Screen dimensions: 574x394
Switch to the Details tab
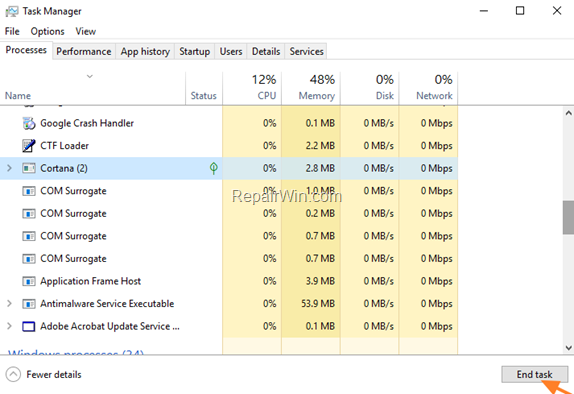[x=266, y=52]
